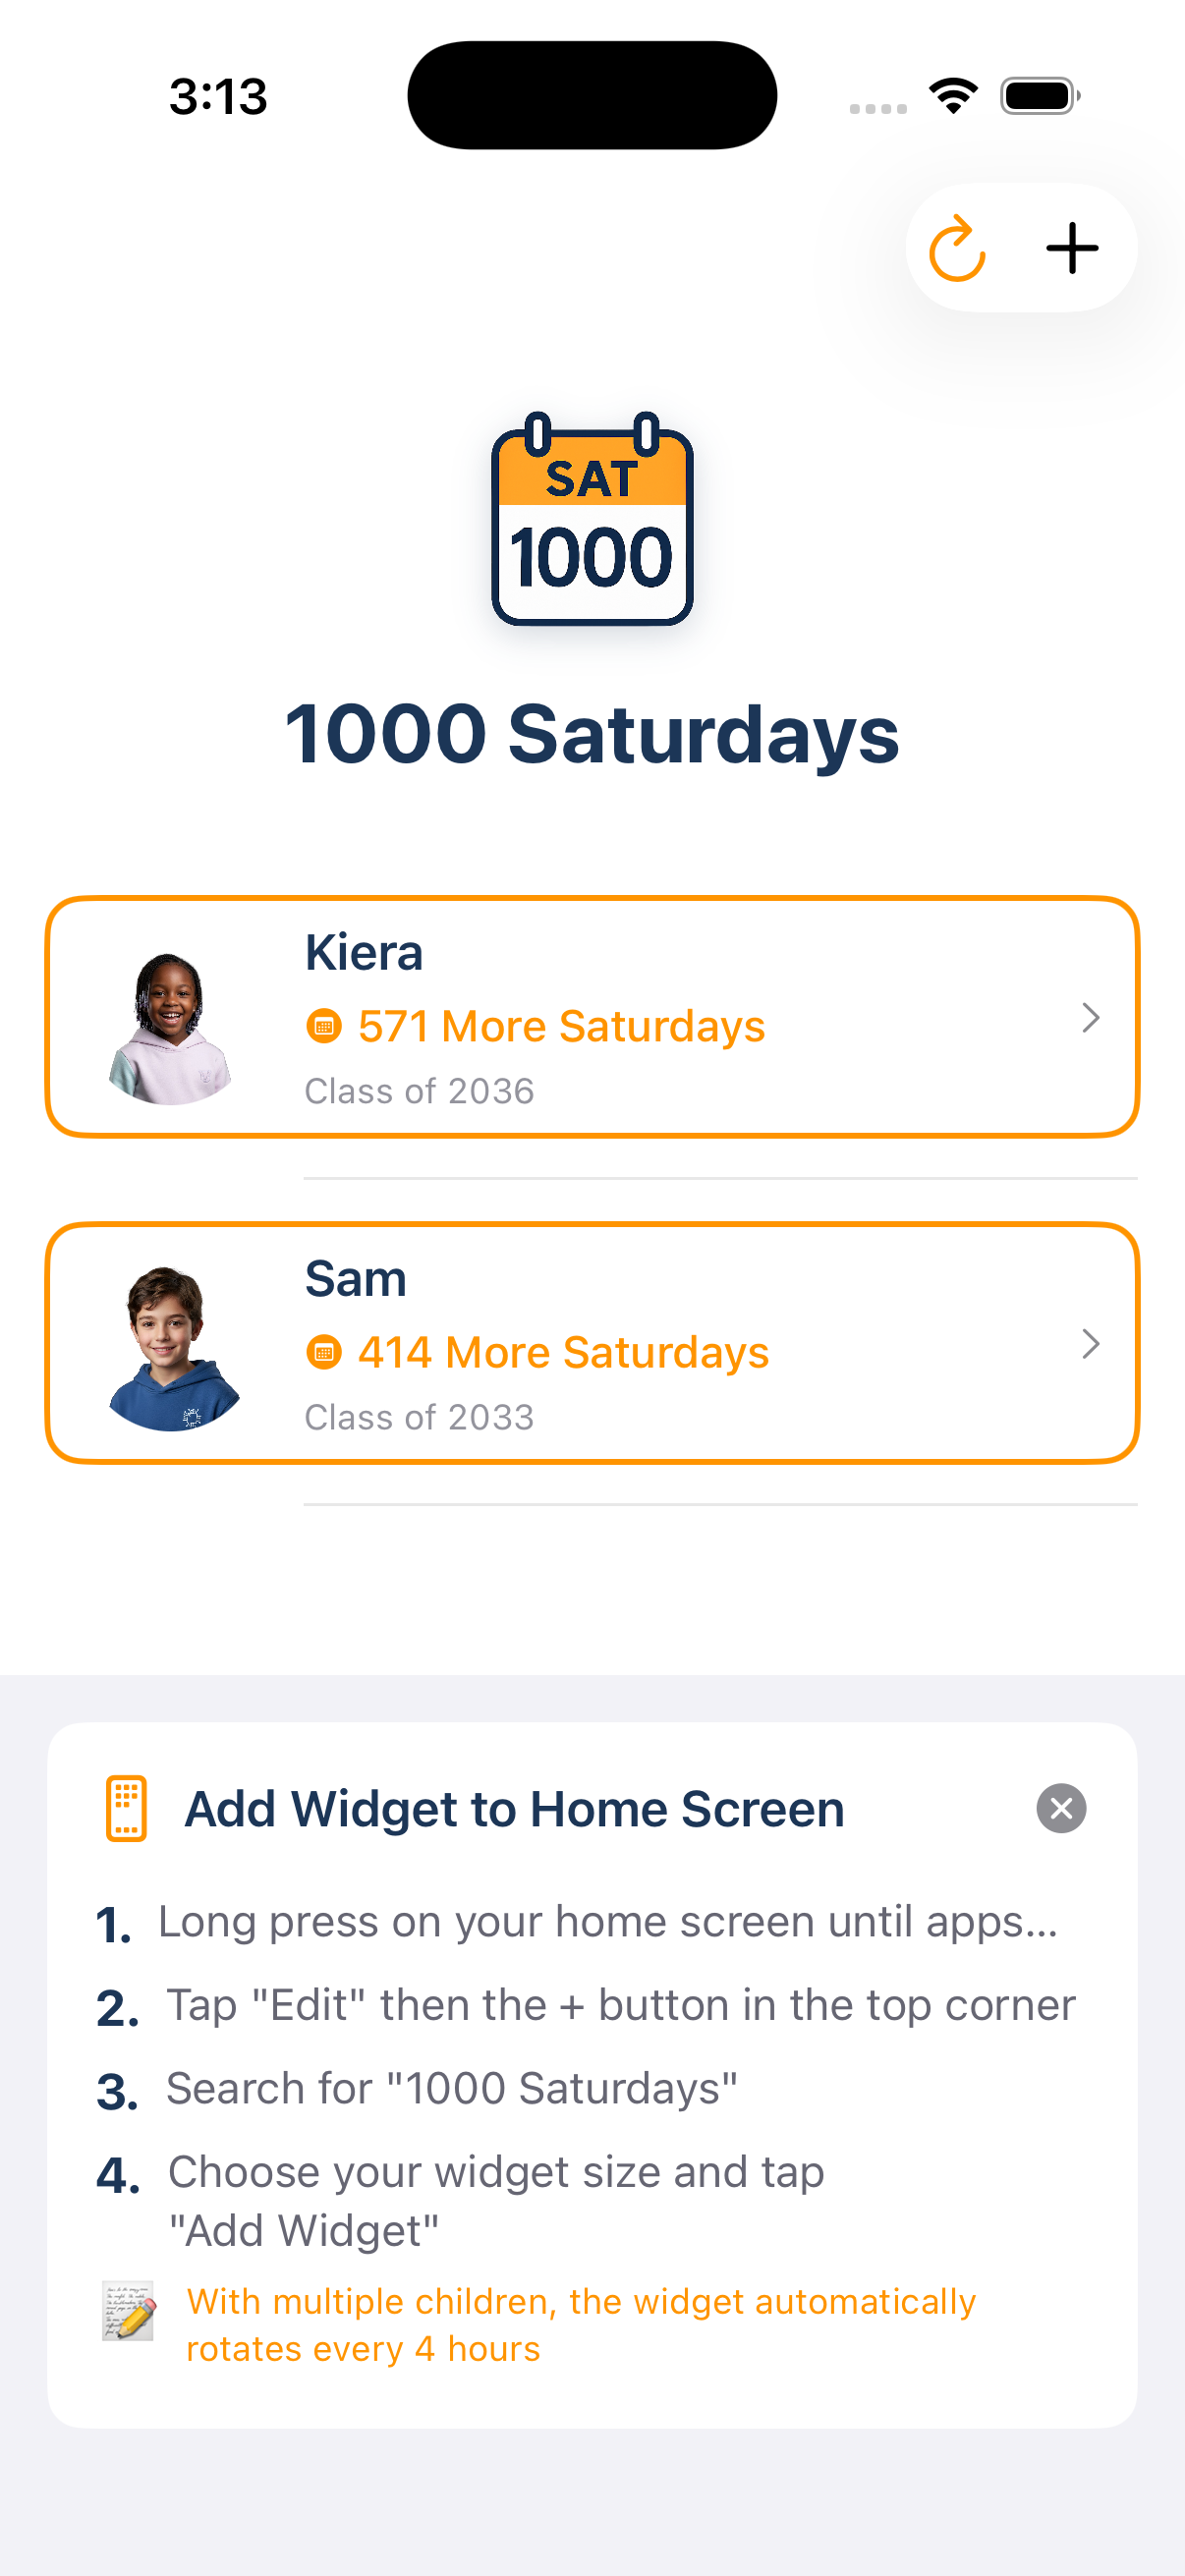Tap the SAT 1000 calendar logo
Screen dimensions: 1185x2576
(592, 520)
